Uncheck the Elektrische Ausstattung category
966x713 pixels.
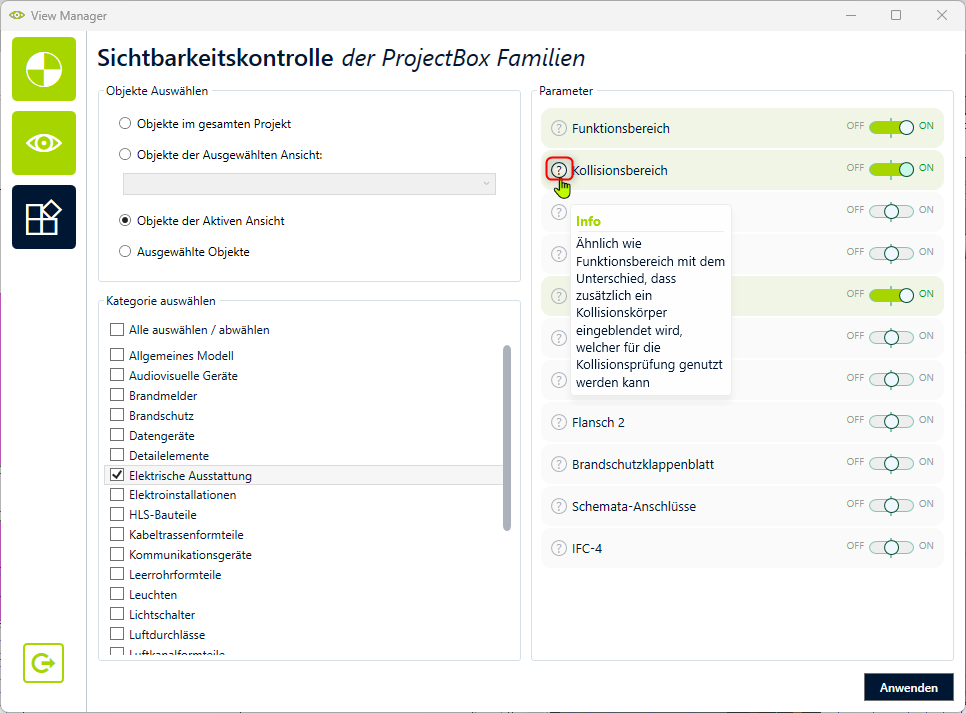[117, 475]
